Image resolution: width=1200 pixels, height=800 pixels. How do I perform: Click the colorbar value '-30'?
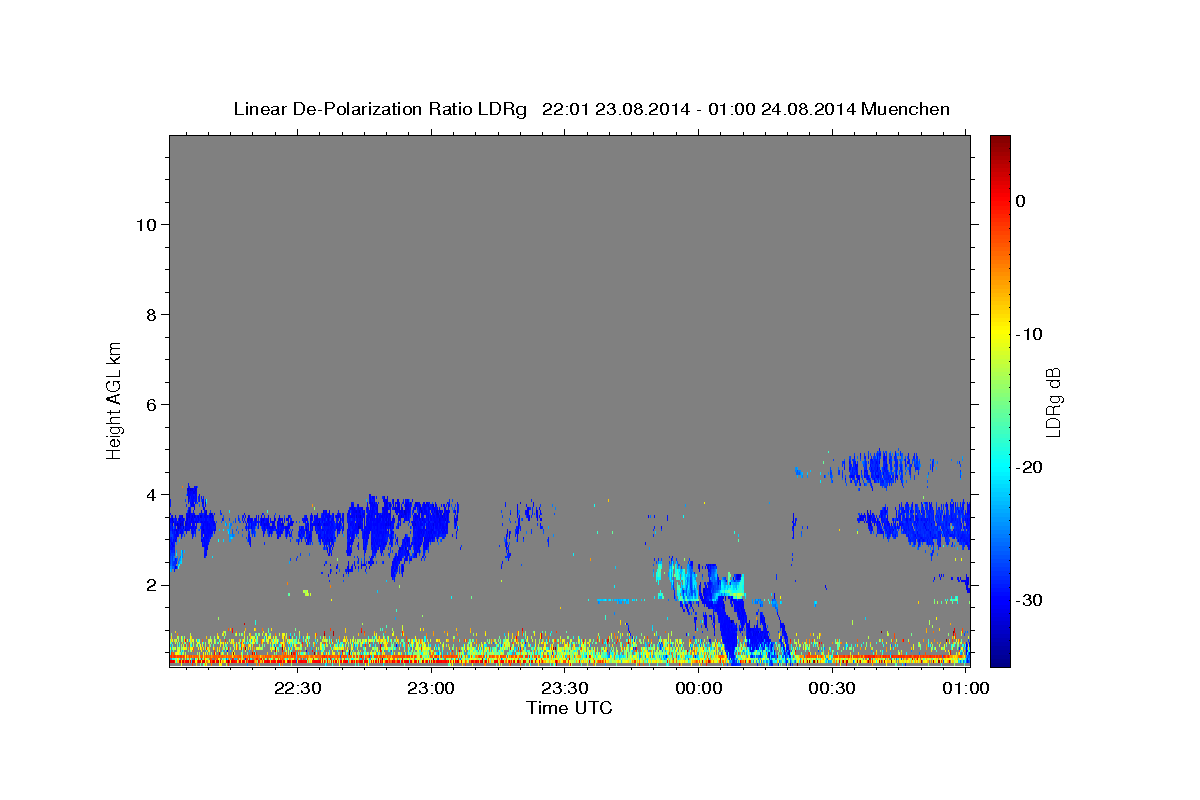click(x=1029, y=600)
